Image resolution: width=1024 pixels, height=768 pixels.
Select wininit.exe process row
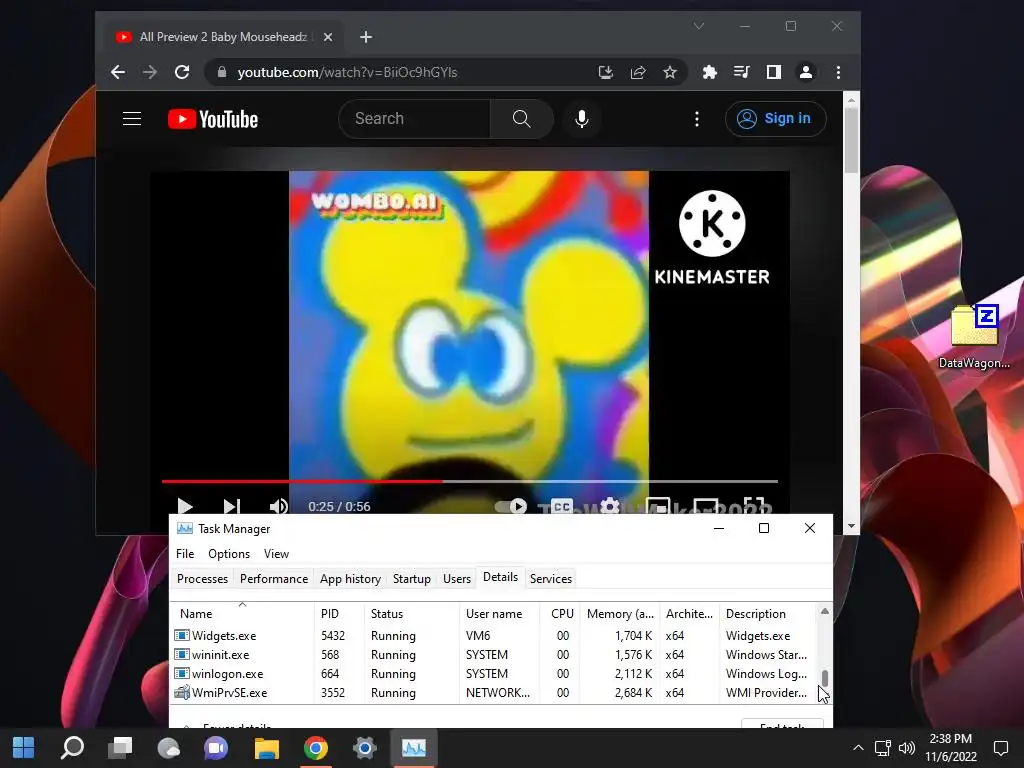(x=493, y=654)
